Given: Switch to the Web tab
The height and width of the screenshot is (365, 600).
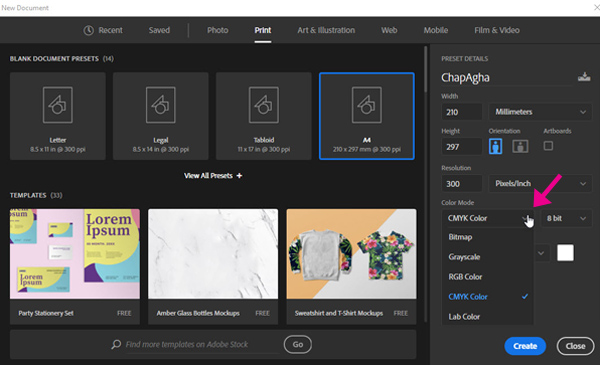Looking at the screenshot, I should coord(389,30).
